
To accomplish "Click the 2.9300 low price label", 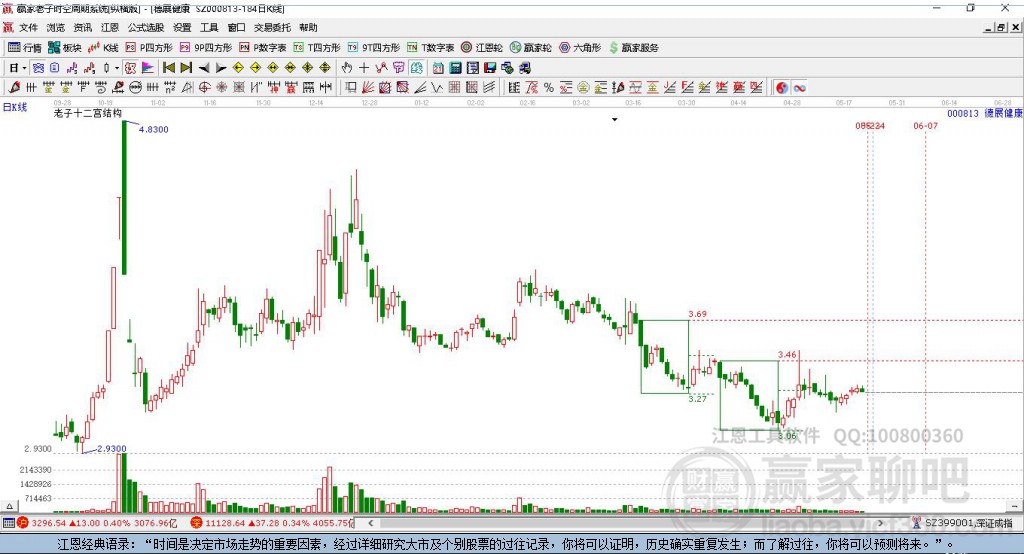I will pos(112,449).
